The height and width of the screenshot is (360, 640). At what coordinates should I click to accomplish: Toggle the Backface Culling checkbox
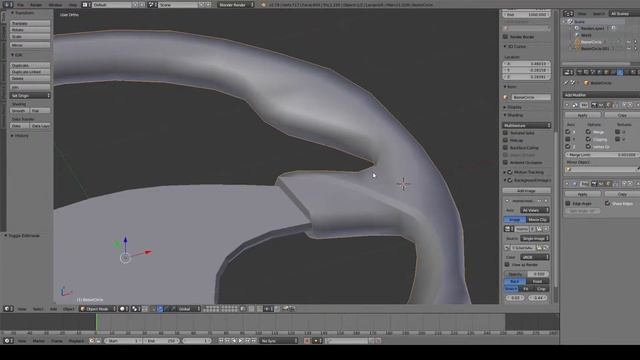pyautogui.click(x=505, y=147)
